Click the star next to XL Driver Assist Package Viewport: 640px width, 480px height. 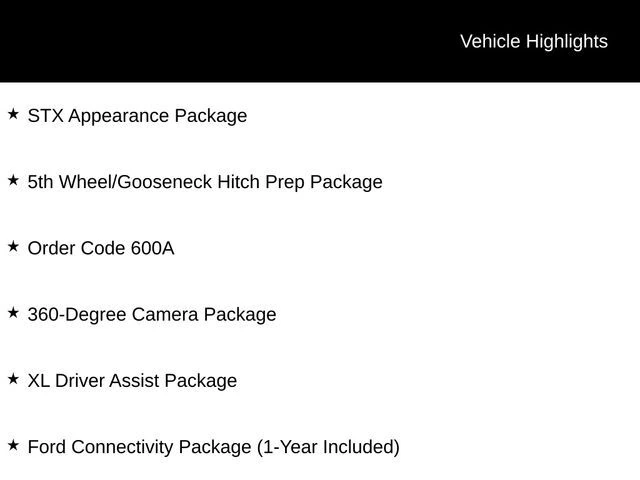click(13, 379)
